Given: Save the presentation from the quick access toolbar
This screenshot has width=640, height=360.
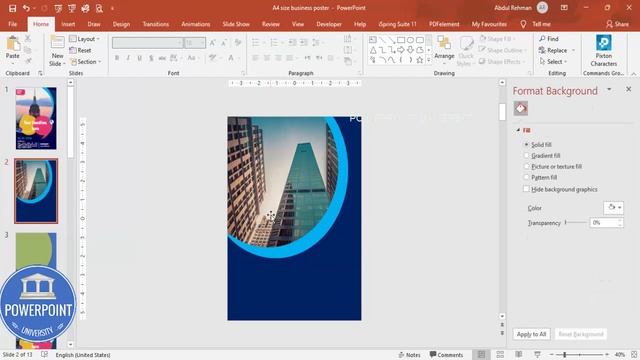Looking at the screenshot, I should [12, 8].
